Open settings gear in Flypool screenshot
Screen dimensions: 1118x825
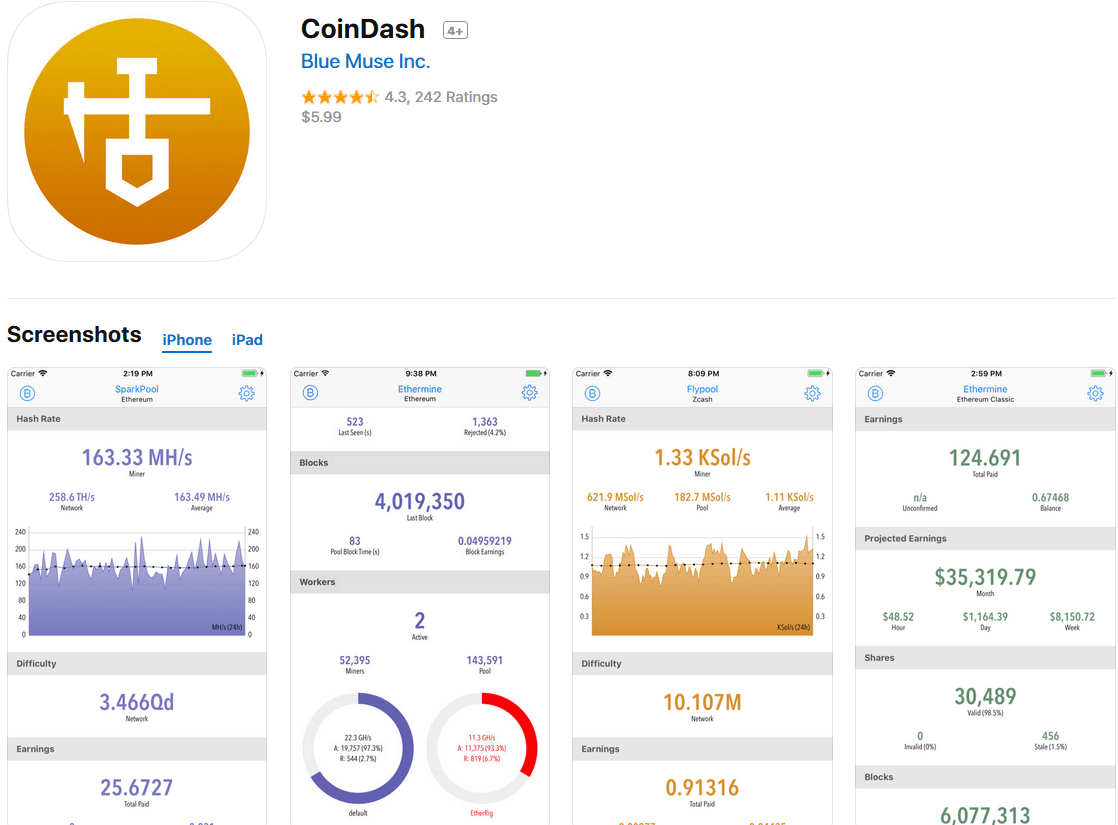point(812,393)
